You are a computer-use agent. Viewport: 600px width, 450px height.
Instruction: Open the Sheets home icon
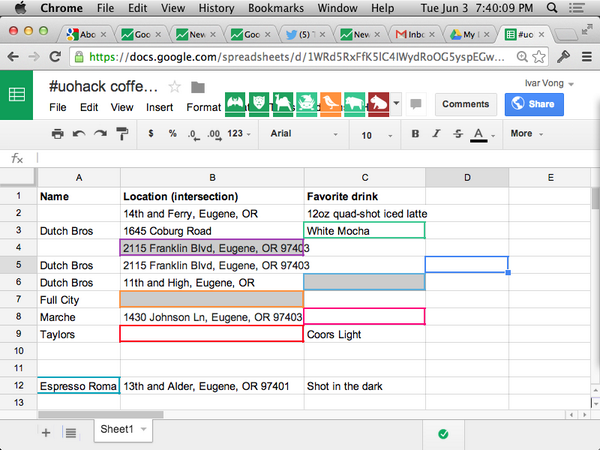click(16, 95)
